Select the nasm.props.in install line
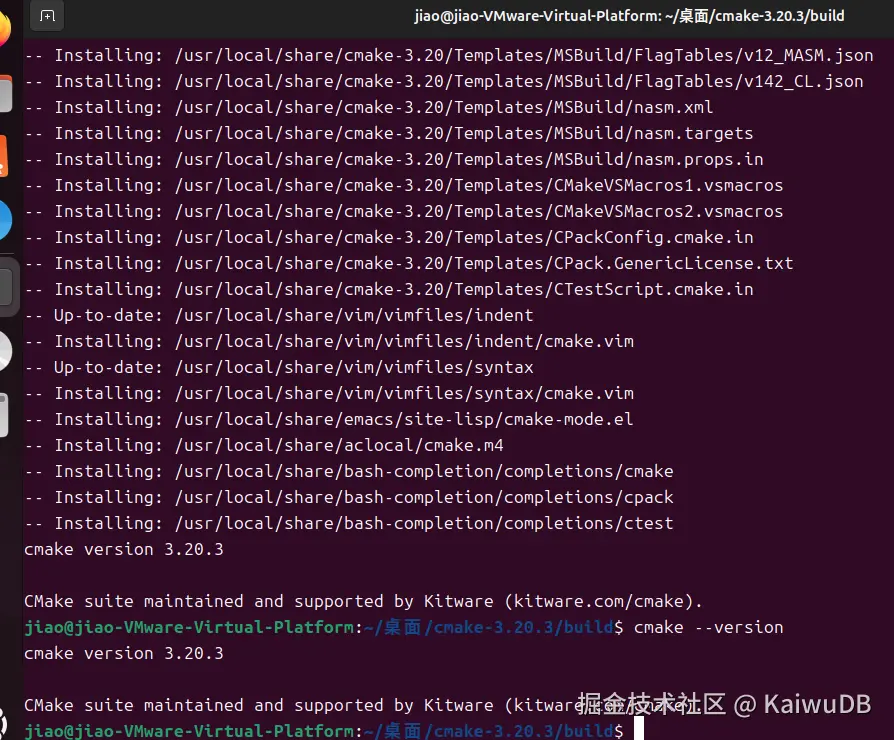894x740 pixels. point(393,160)
